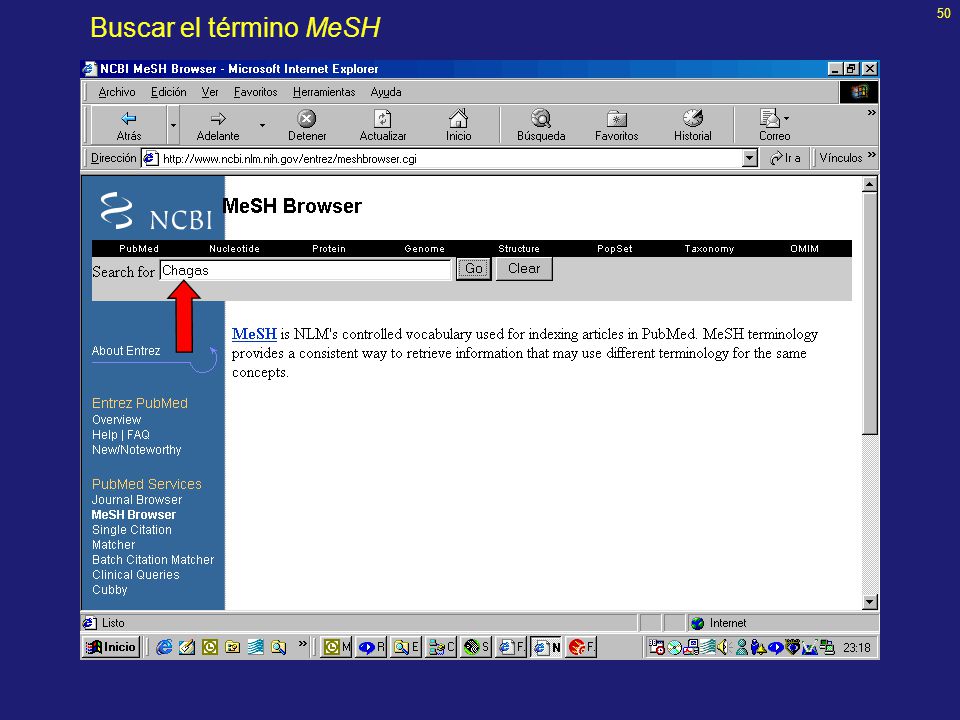Screen dimensions: 960x720
Task: Expand the Vínculos links chevron
Action: [871, 155]
